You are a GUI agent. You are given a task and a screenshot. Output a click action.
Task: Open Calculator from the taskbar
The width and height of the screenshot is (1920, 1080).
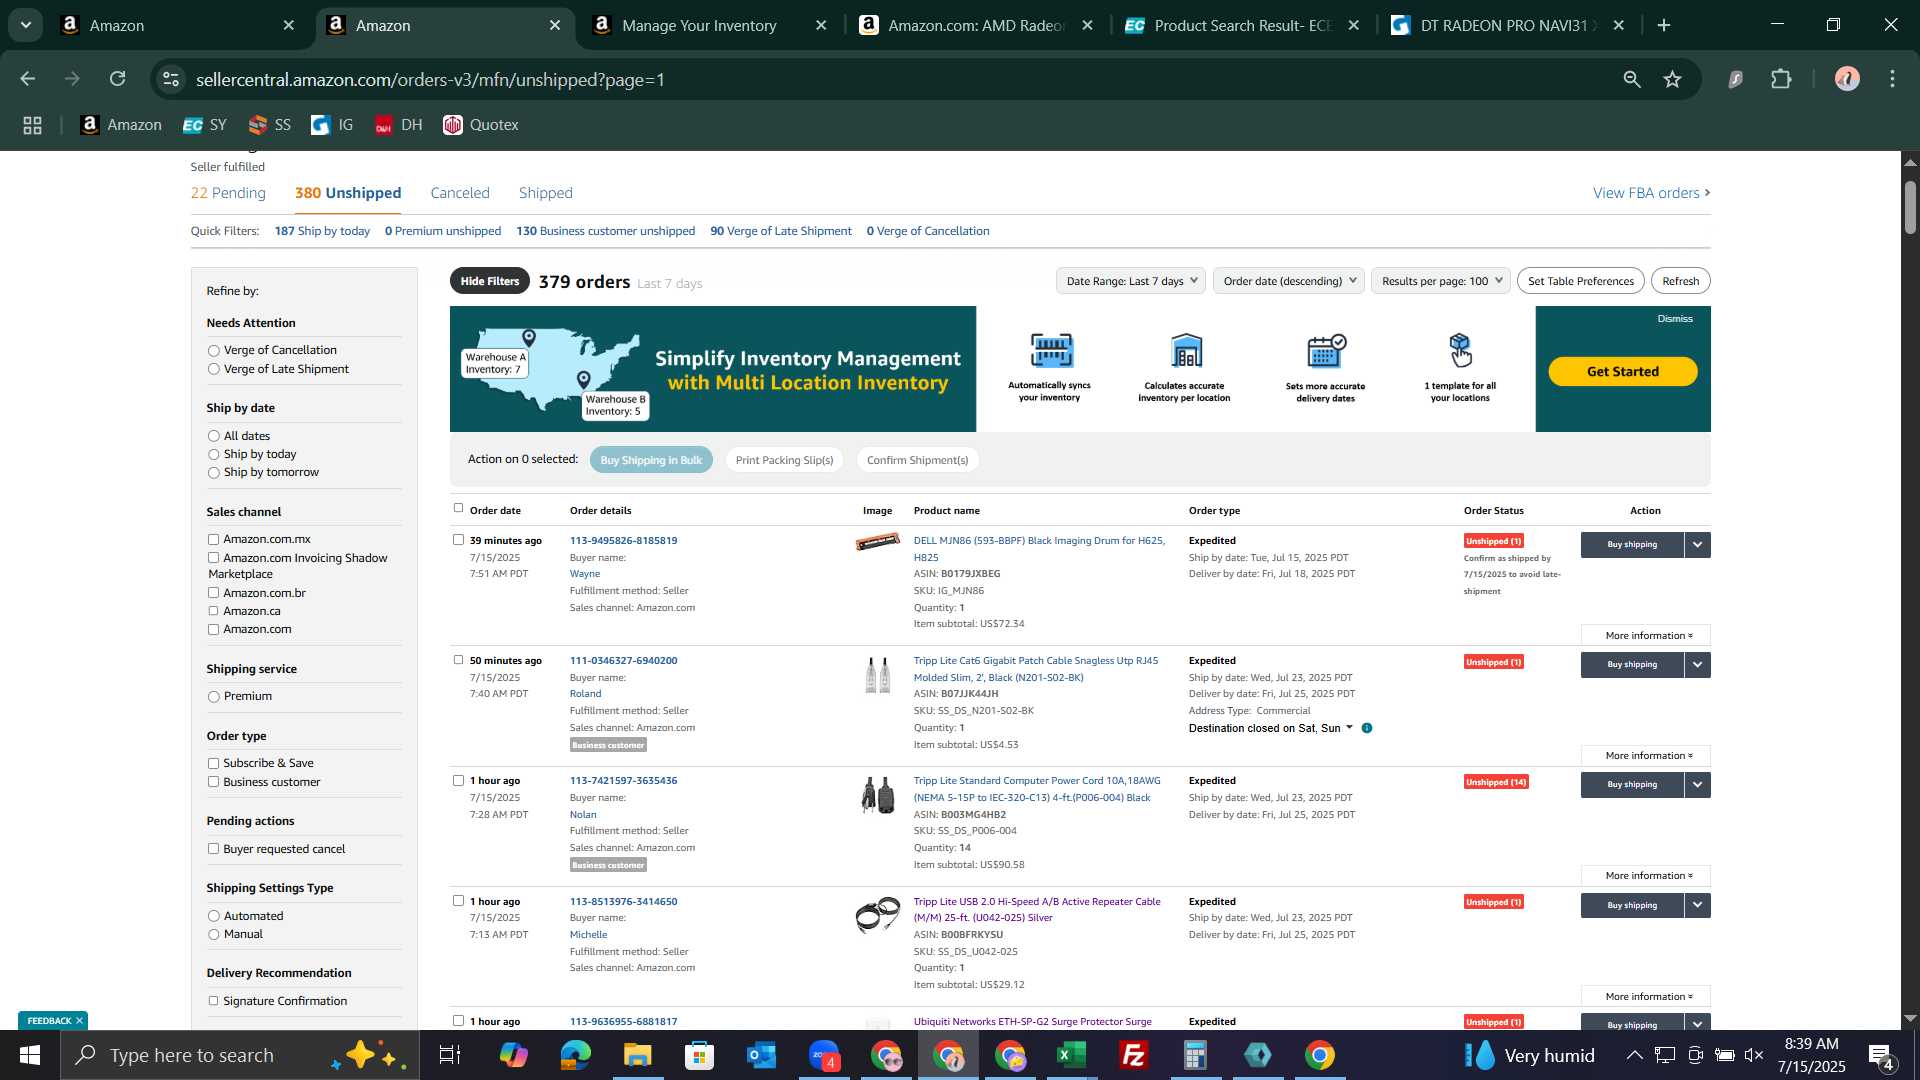[1196, 1055]
